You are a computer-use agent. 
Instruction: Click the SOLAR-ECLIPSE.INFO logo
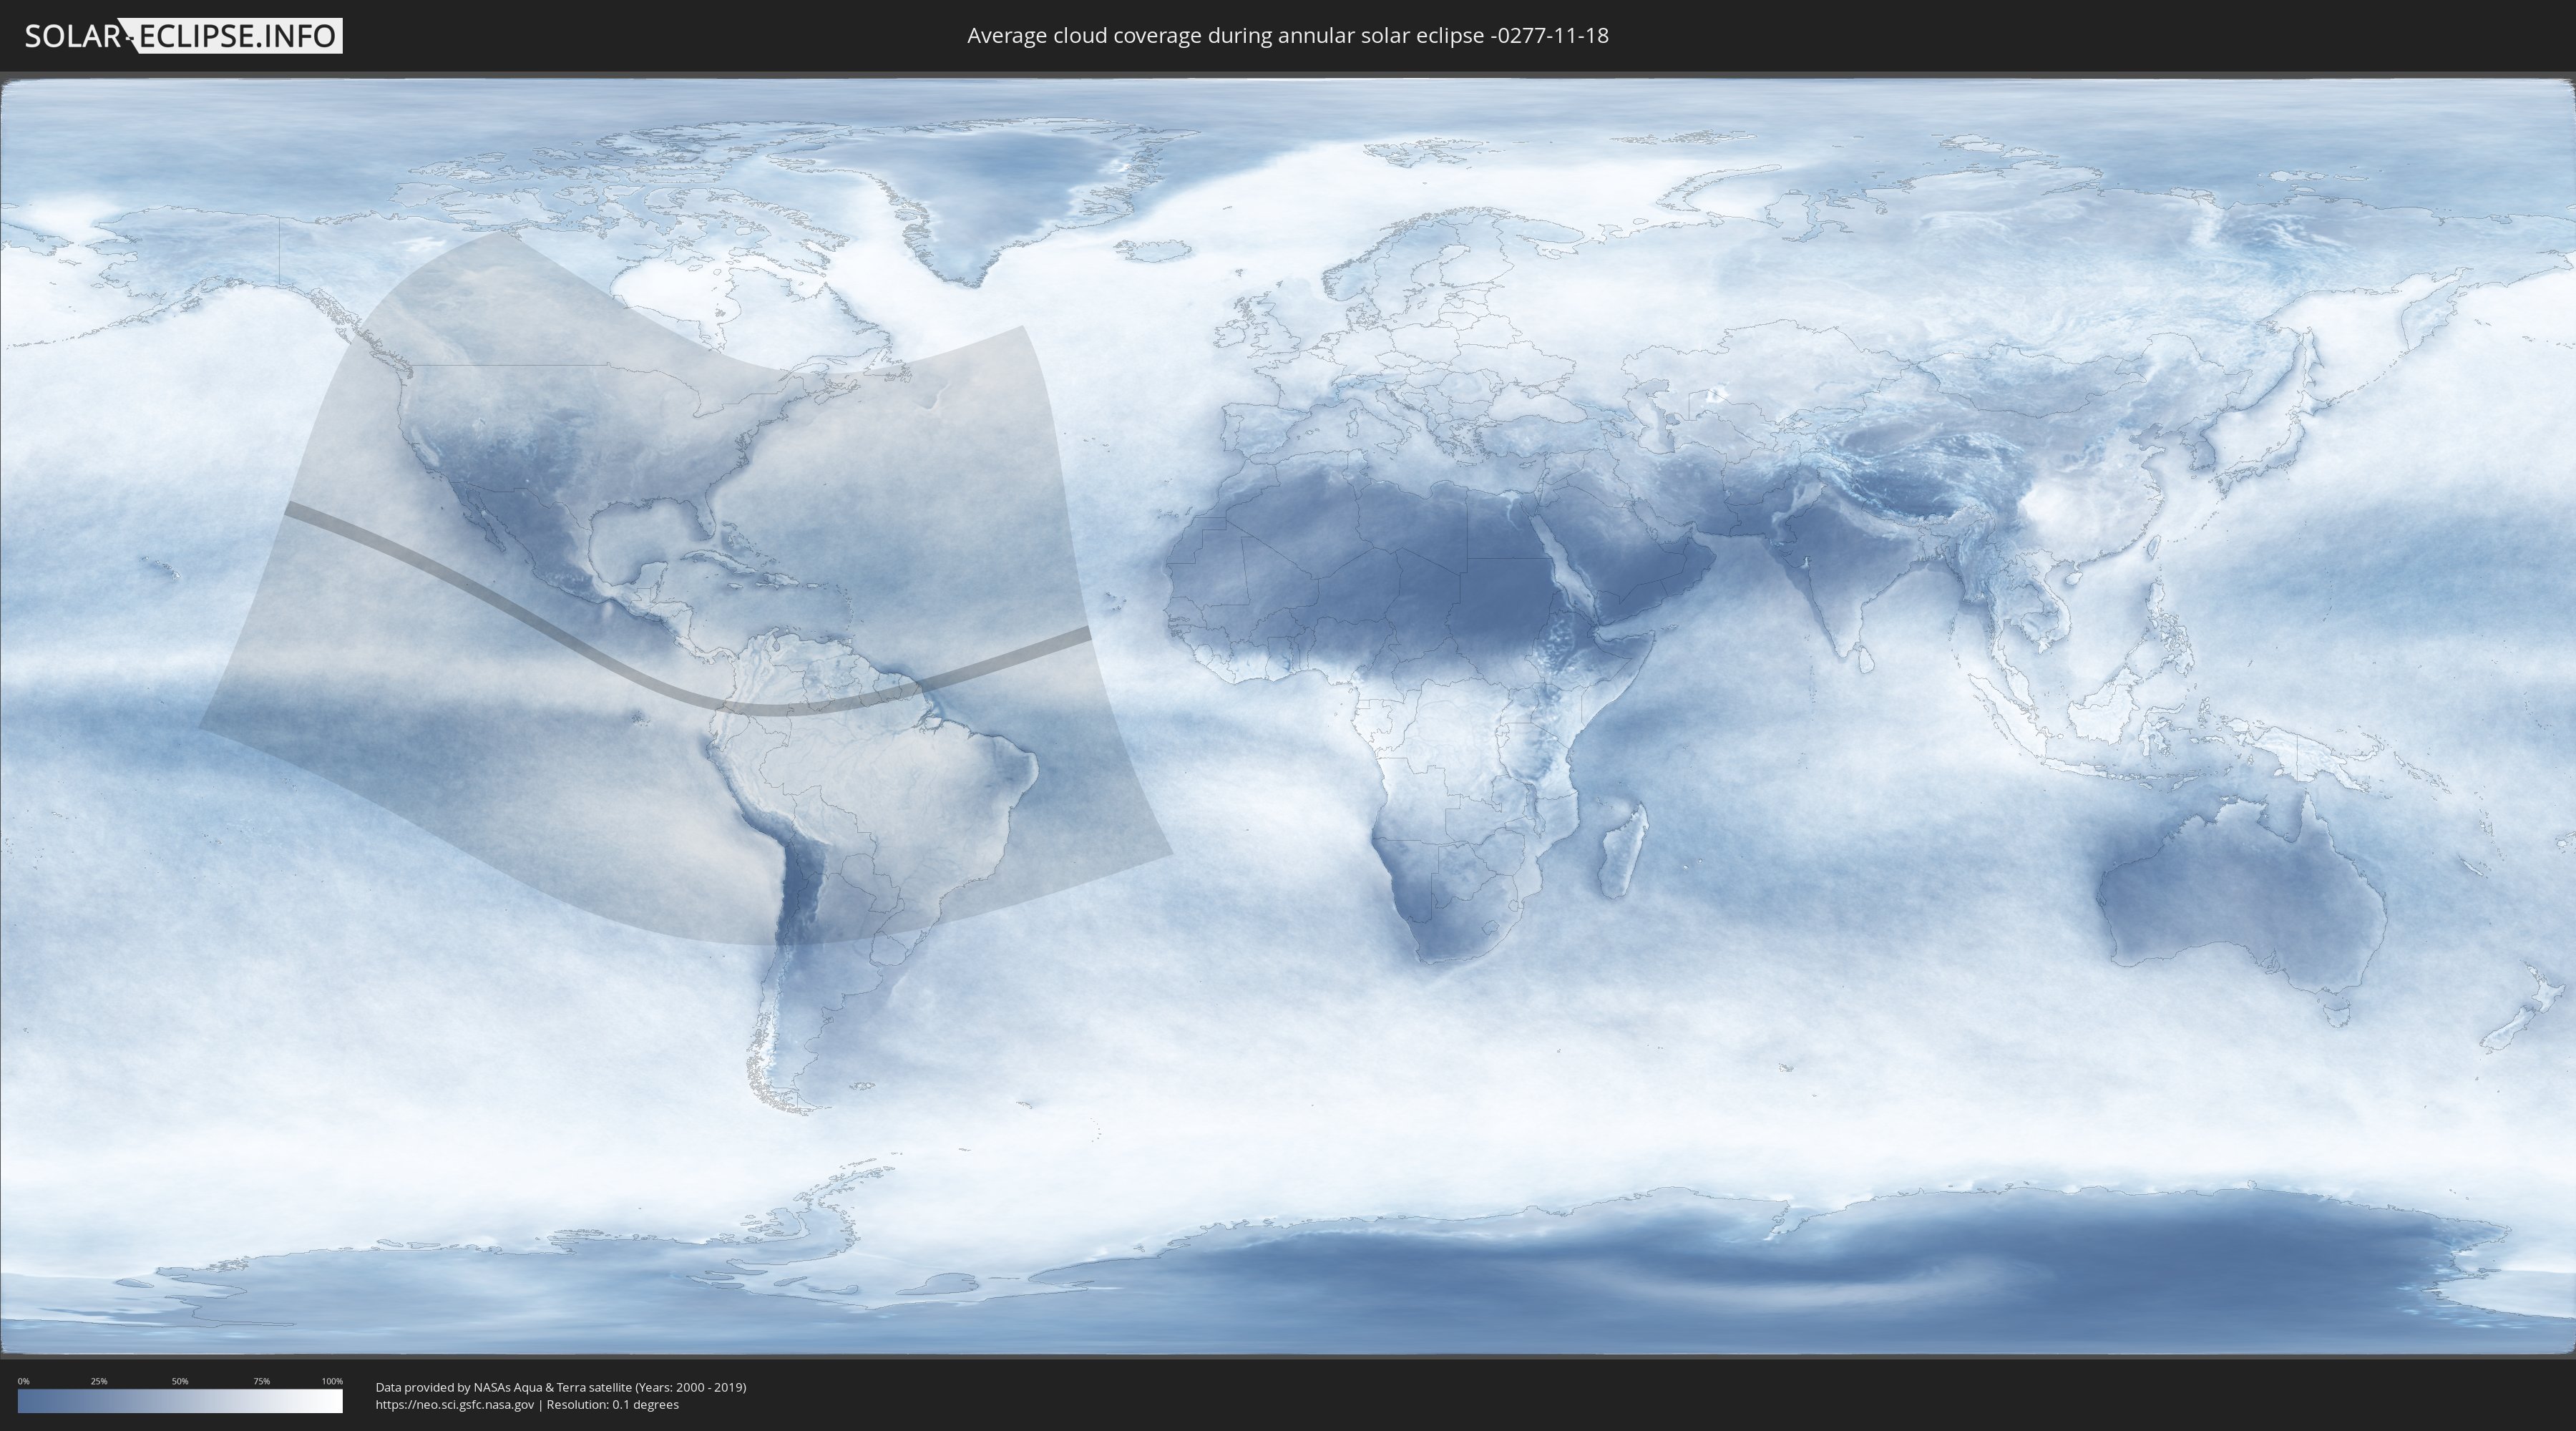[x=183, y=36]
